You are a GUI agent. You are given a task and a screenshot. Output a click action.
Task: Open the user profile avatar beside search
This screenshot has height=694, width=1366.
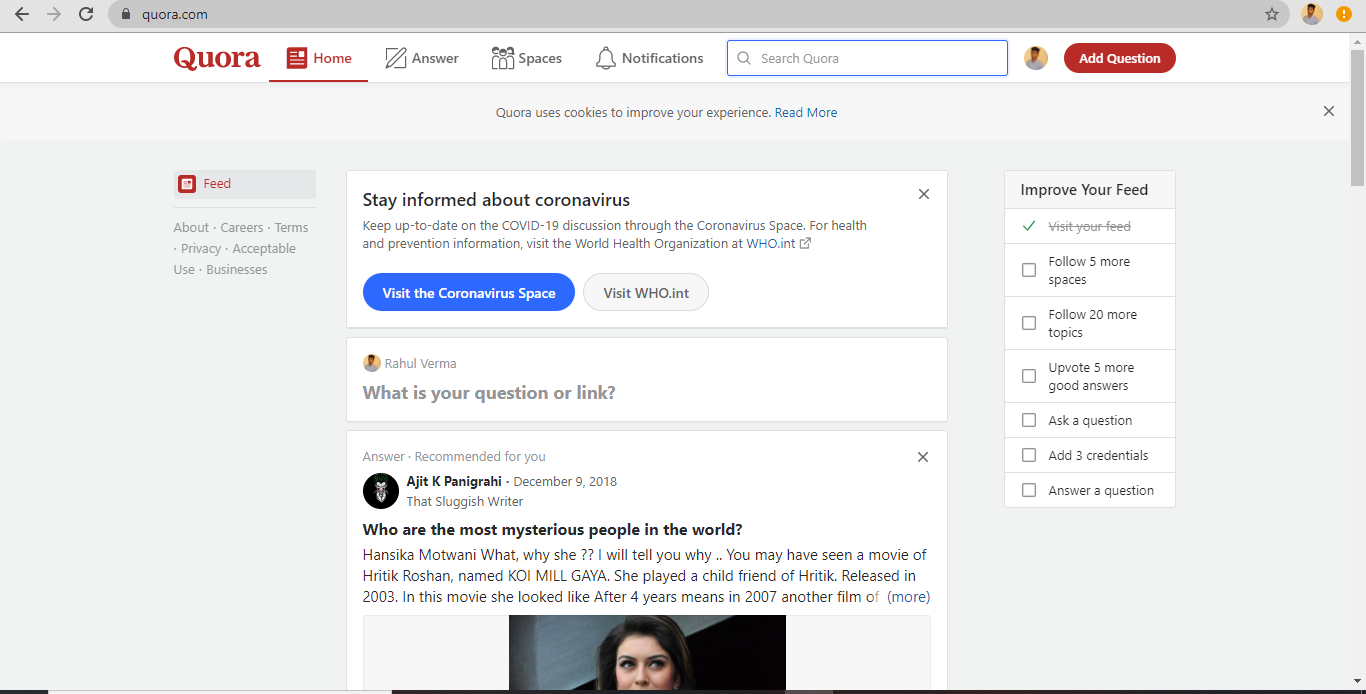coord(1036,58)
